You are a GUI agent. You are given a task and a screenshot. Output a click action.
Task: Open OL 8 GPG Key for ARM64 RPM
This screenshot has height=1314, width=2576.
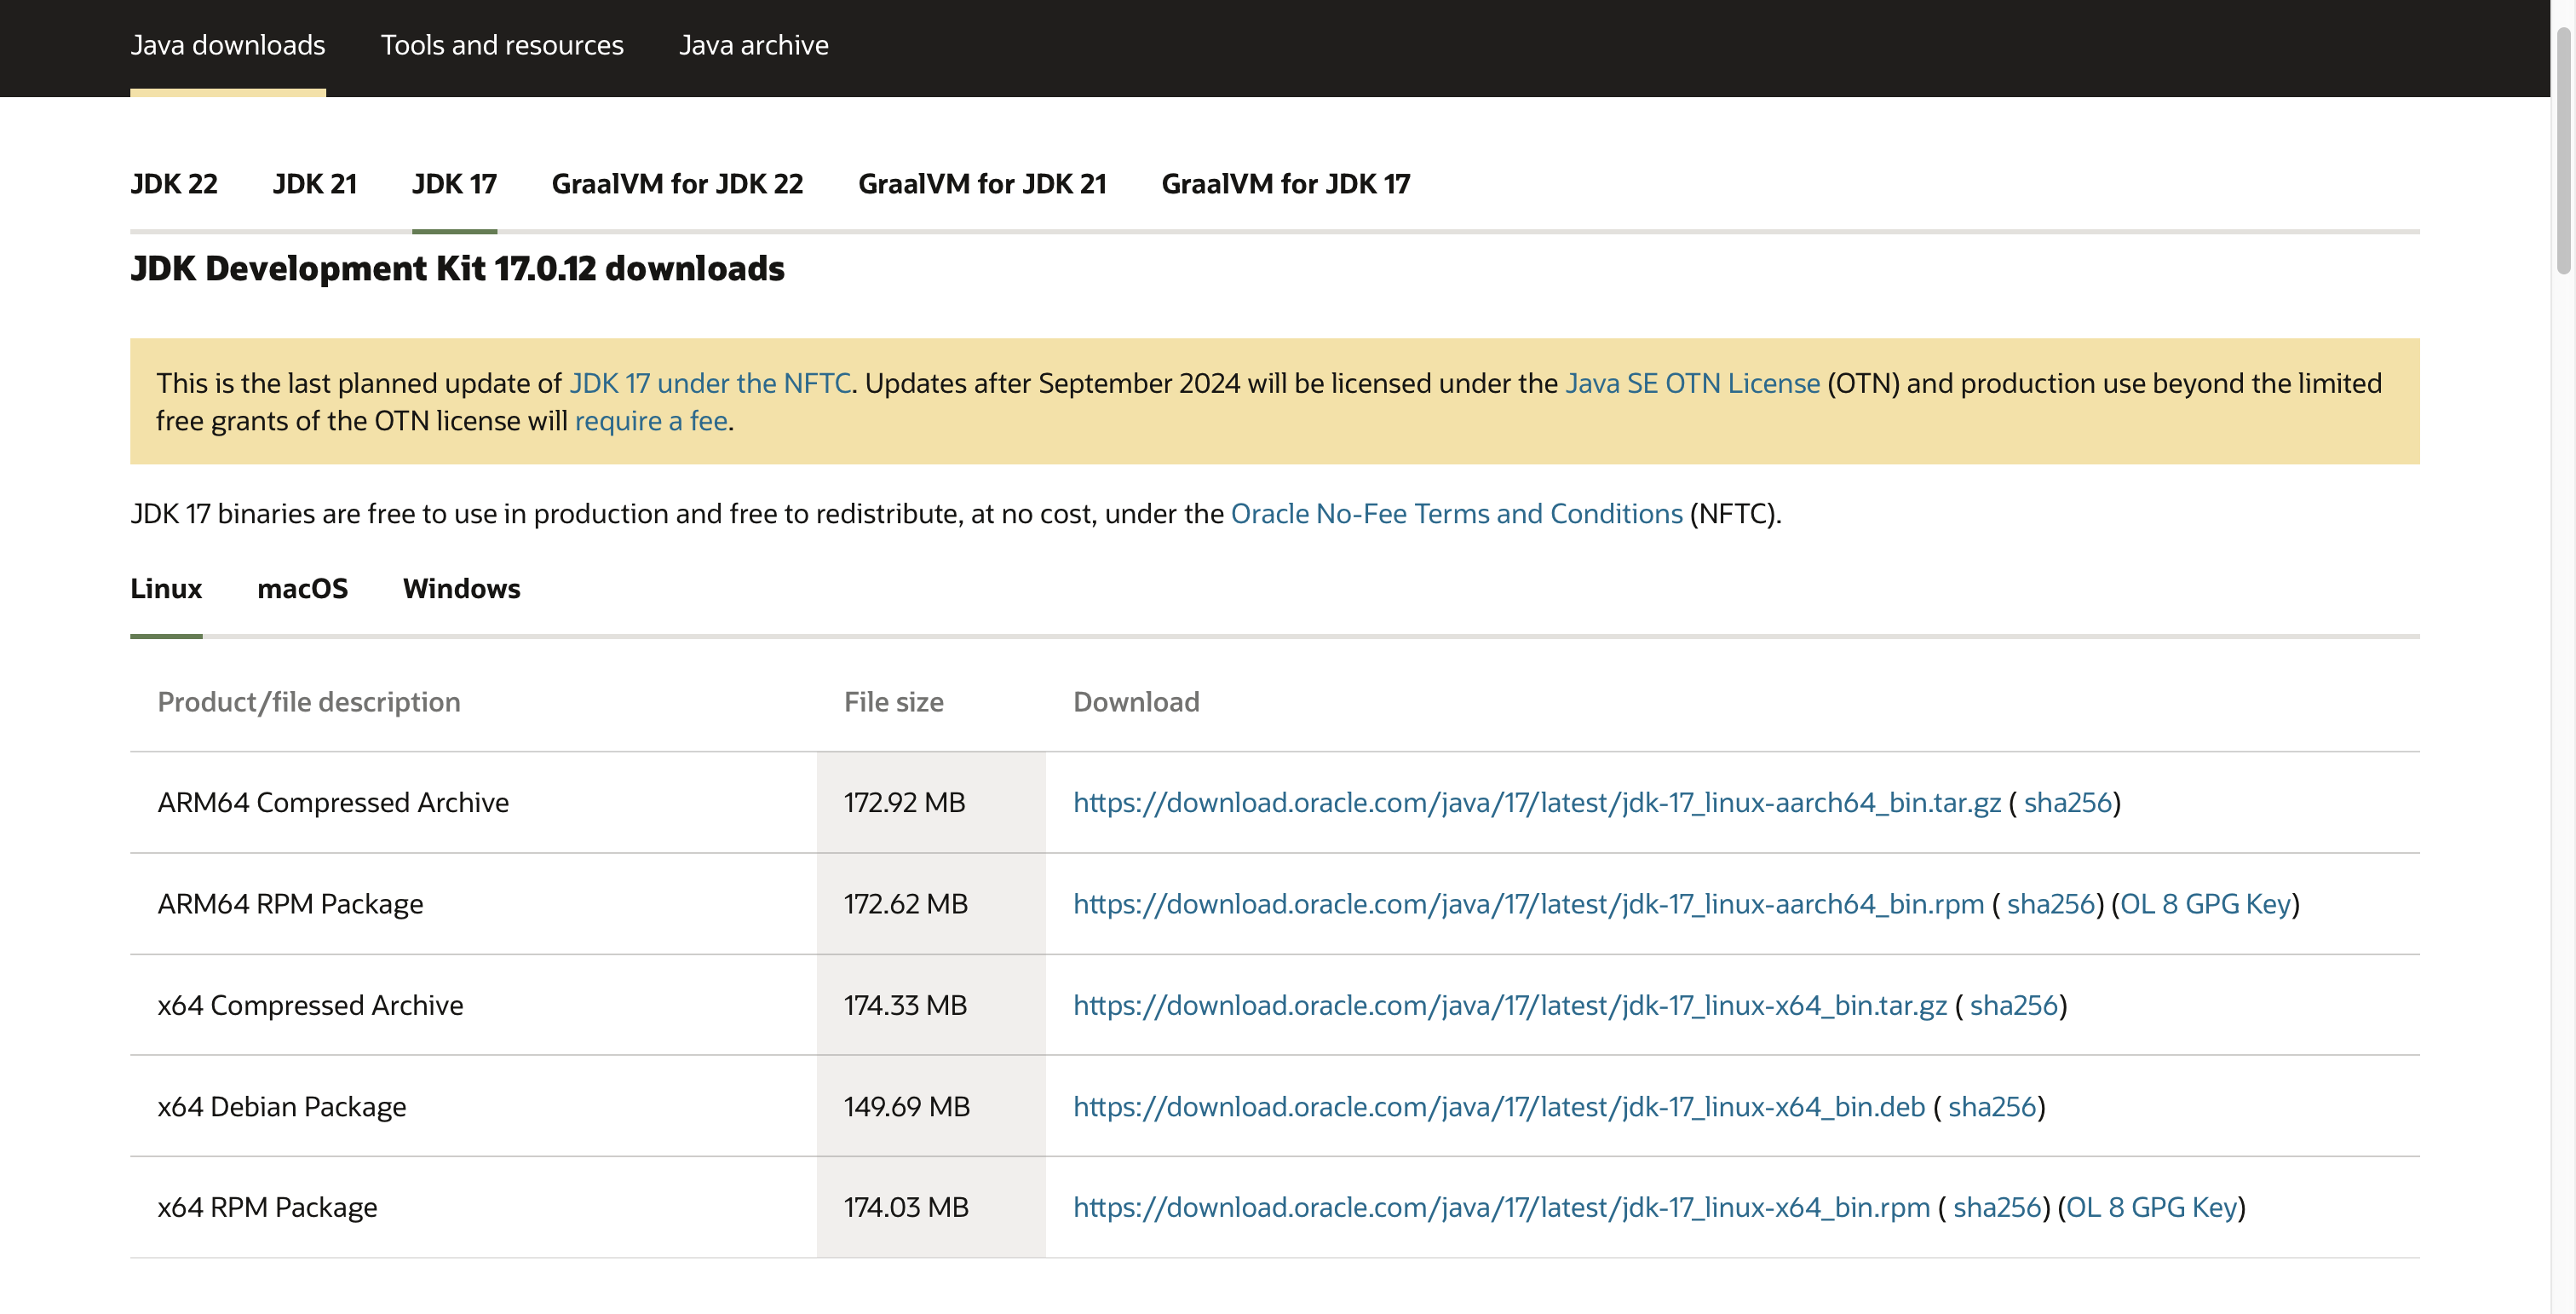(x=2205, y=903)
